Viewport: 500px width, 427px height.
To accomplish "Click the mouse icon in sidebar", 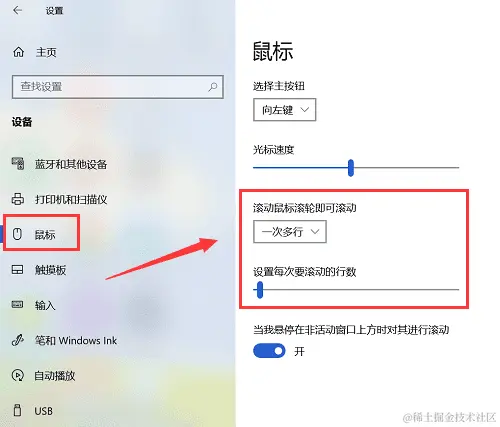I will 17,234.
